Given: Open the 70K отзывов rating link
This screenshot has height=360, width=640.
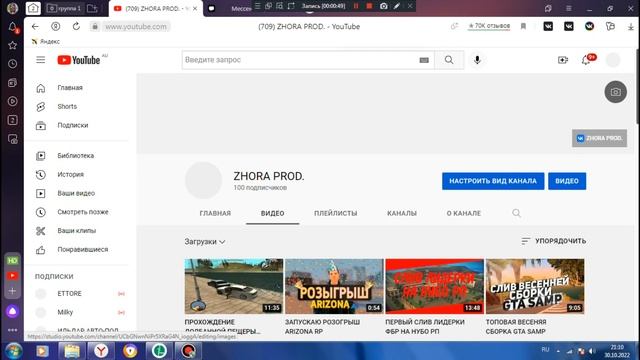Looking at the screenshot, I should tap(489, 26).
